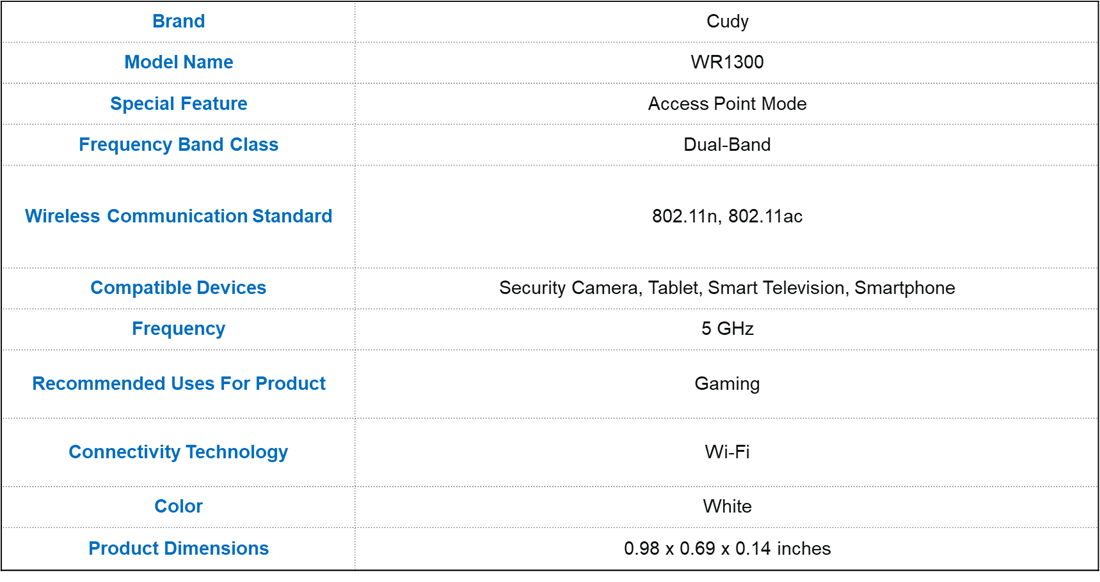Click the Special Feature label

pos(178,103)
